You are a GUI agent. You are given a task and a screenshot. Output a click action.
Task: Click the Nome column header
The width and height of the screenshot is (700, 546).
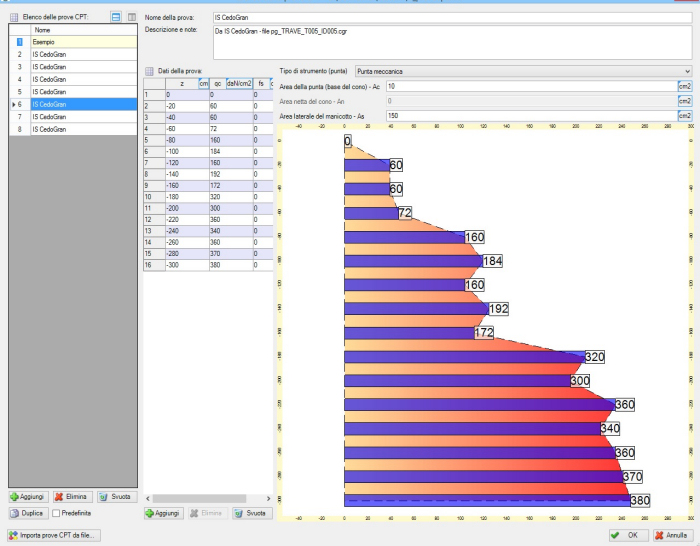84,30
